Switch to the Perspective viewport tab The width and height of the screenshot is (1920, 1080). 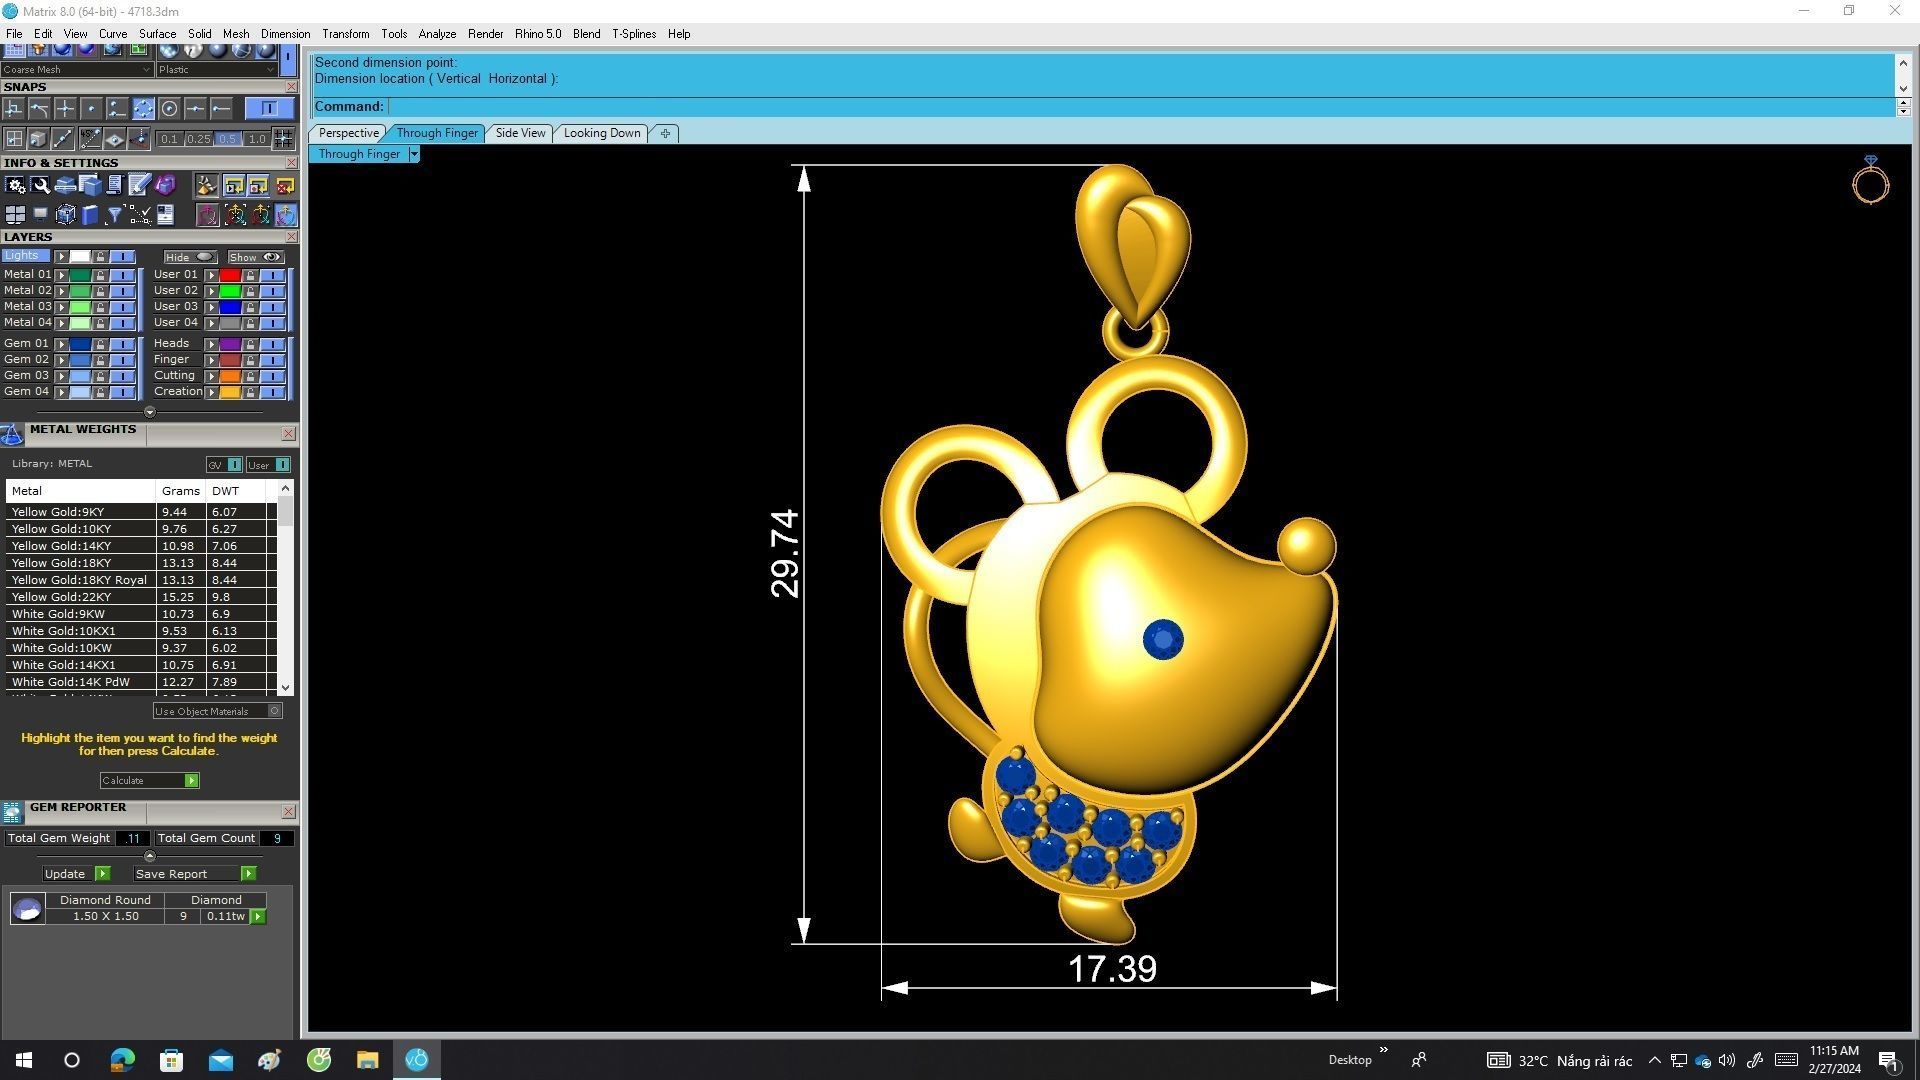348,133
